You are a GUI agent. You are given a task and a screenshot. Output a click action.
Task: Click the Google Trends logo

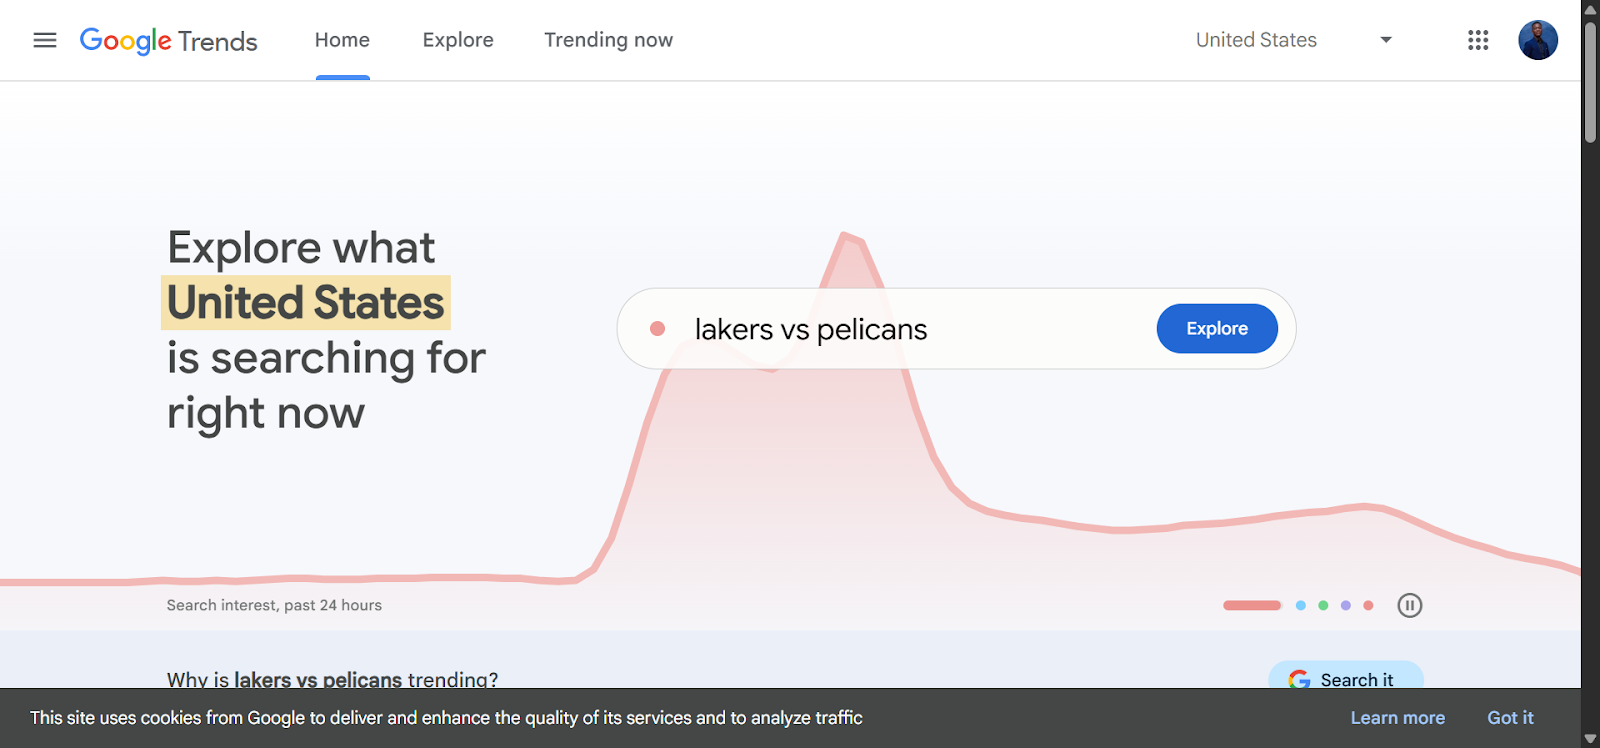pyautogui.click(x=168, y=40)
